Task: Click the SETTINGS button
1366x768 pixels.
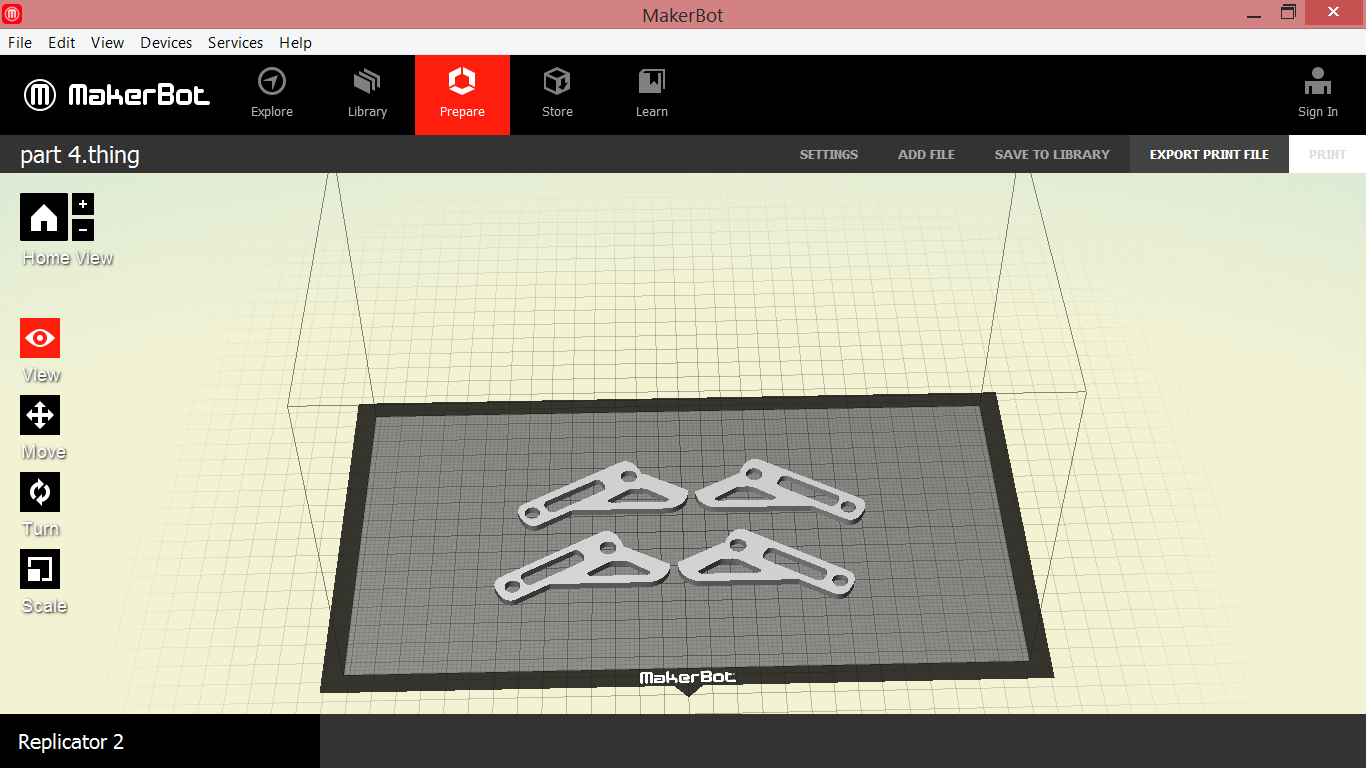Action: click(829, 155)
